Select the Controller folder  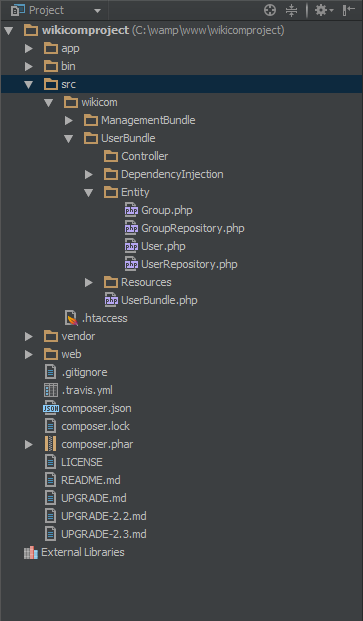point(136,156)
